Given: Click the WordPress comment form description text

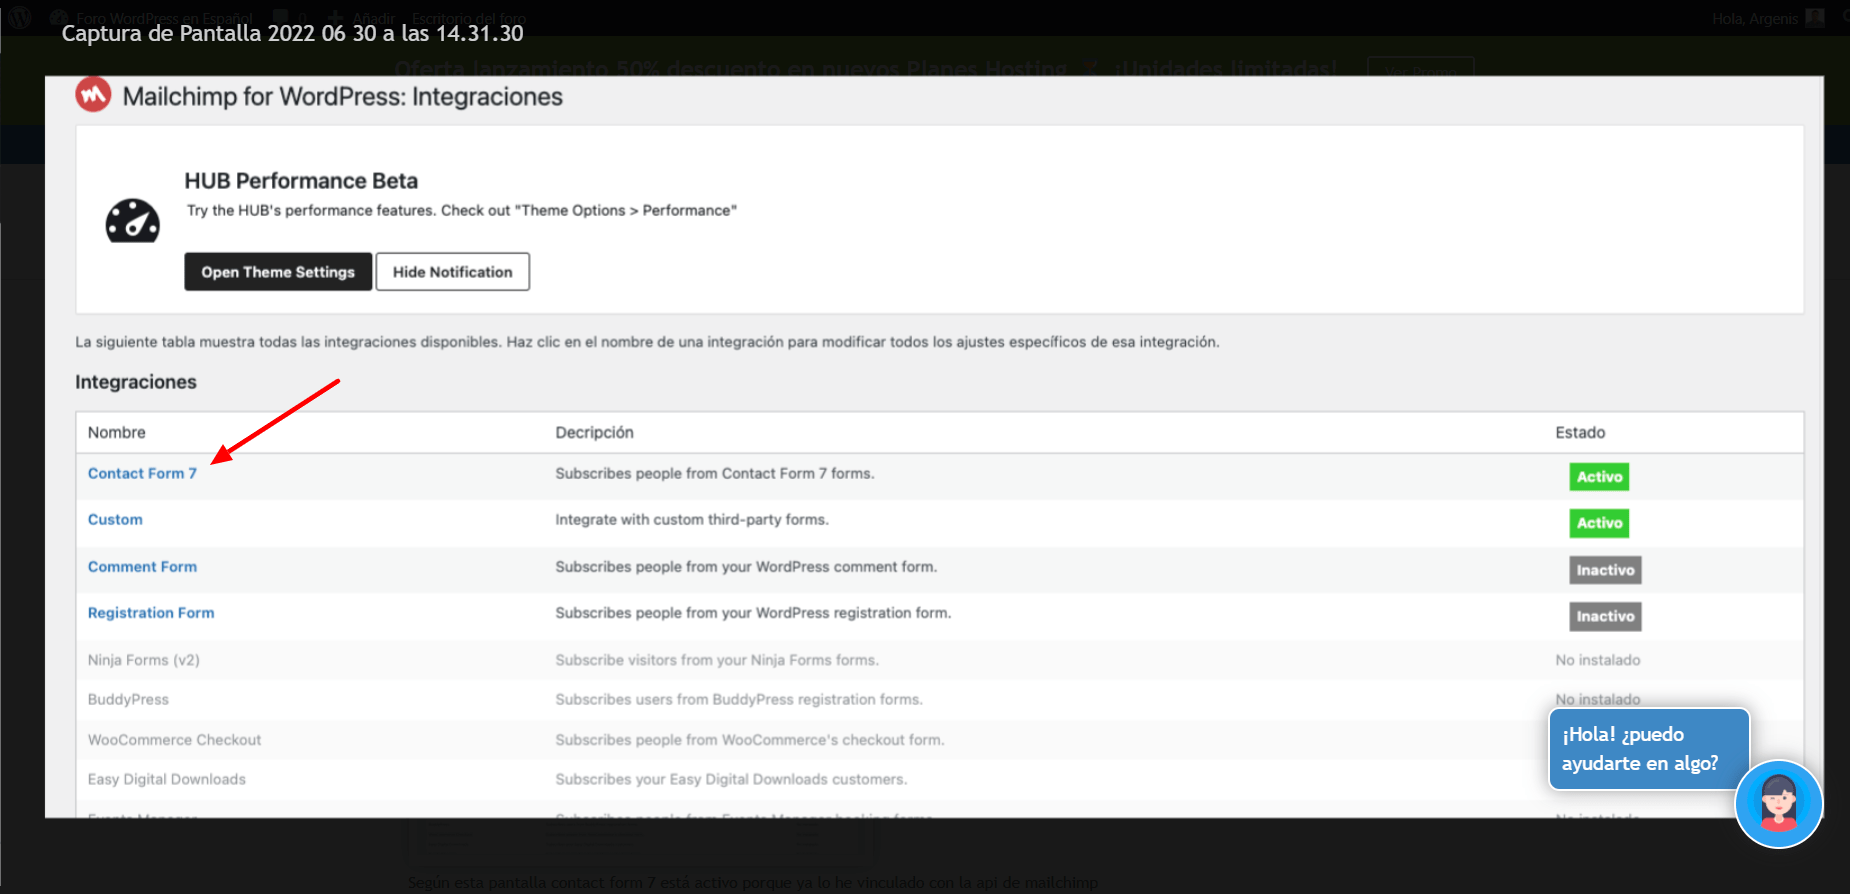Looking at the screenshot, I should [746, 567].
